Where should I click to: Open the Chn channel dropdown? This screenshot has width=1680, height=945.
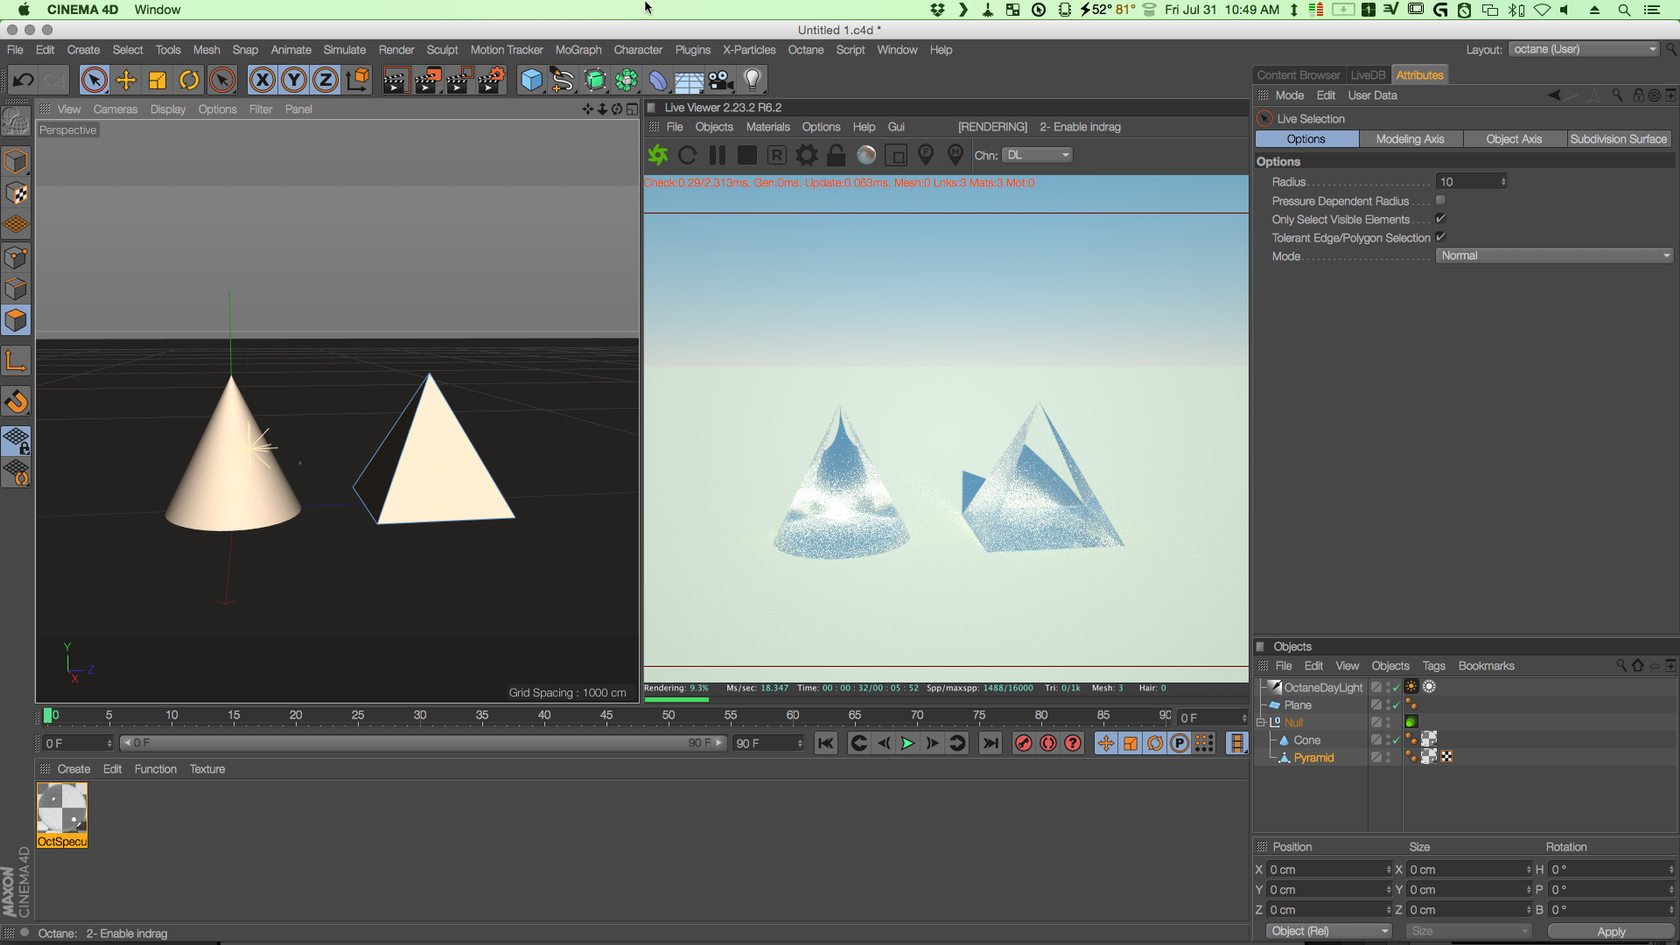pyautogui.click(x=1038, y=155)
